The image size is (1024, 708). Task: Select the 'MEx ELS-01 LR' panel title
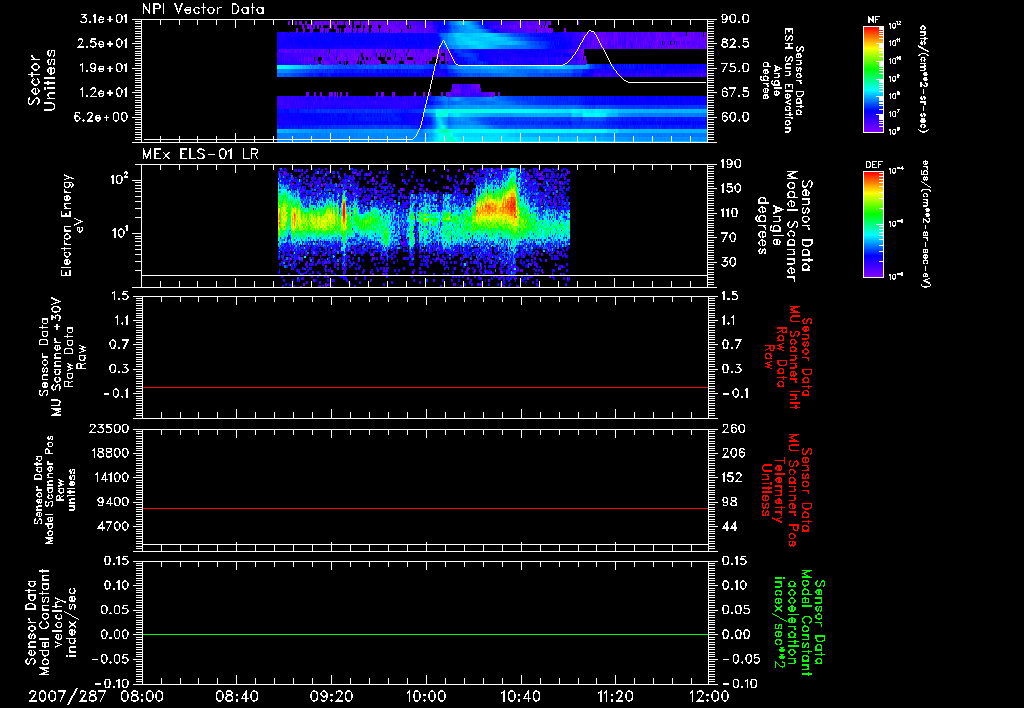200,154
